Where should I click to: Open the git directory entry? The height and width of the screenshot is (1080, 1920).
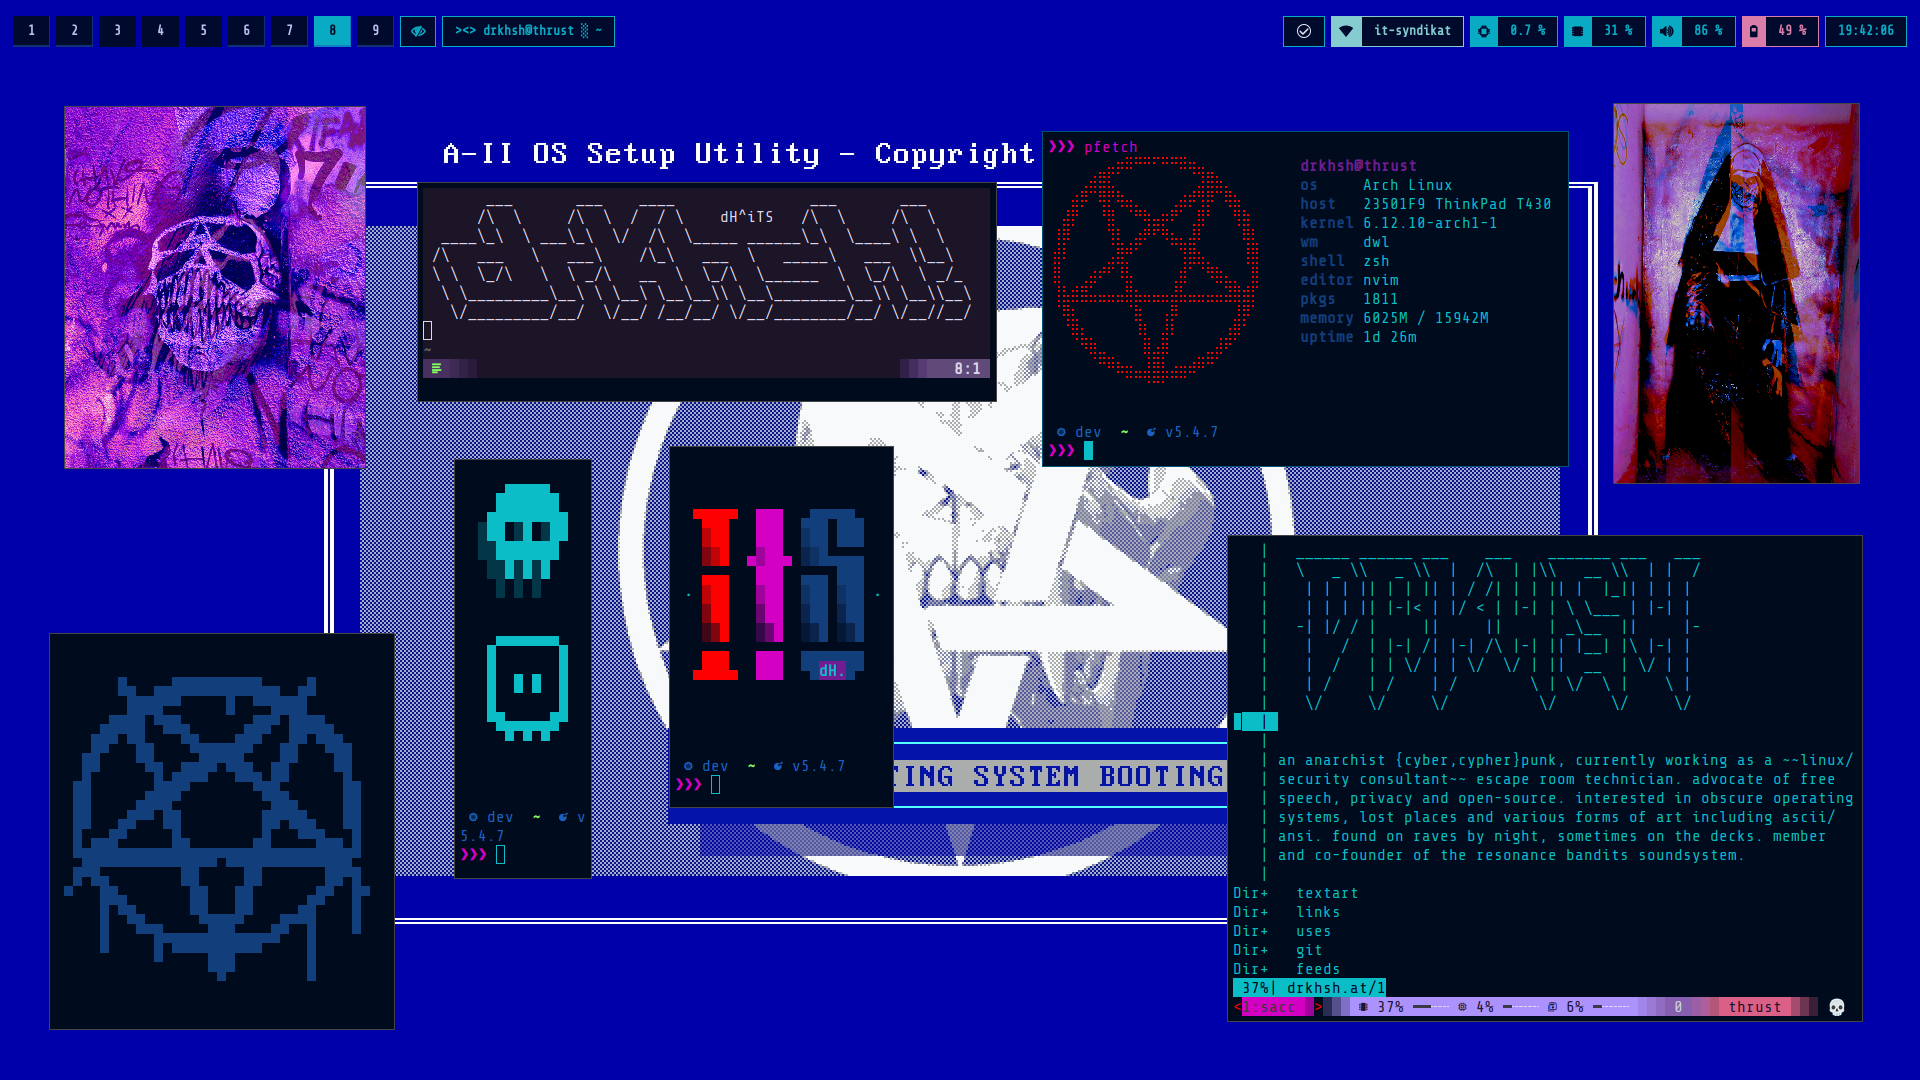1309,950
